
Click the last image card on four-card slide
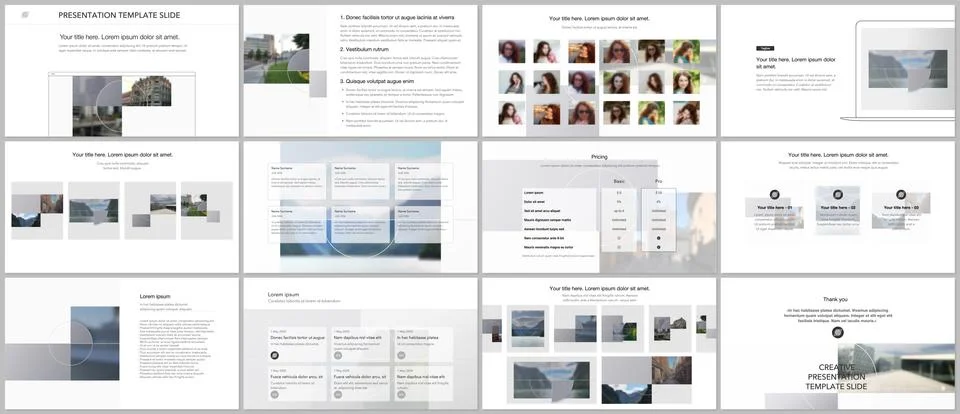pos(206,210)
